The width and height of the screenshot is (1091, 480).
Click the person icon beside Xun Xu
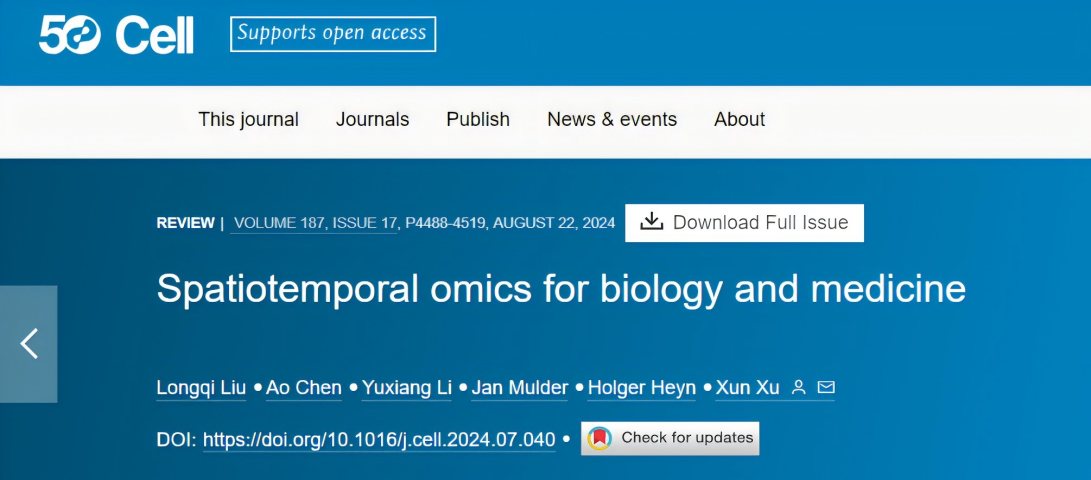click(x=798, y=388)
